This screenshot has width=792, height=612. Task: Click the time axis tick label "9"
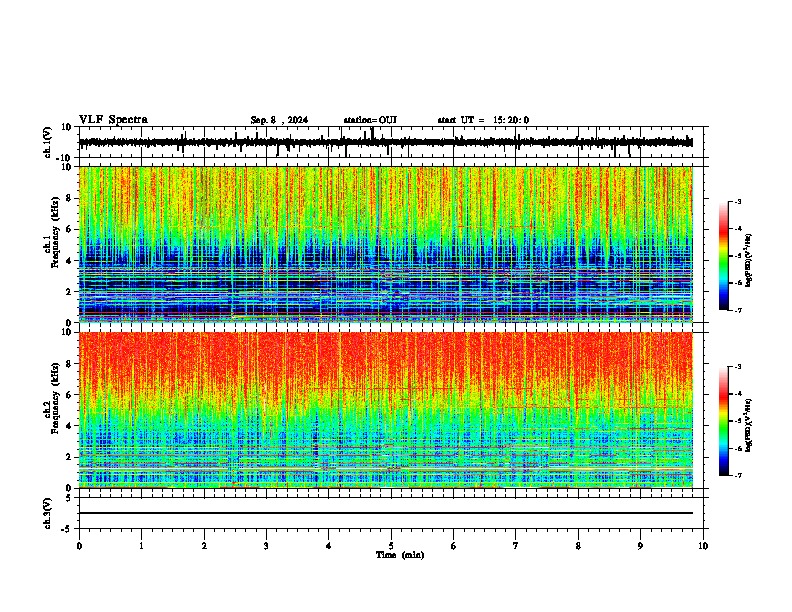(640, 546)
